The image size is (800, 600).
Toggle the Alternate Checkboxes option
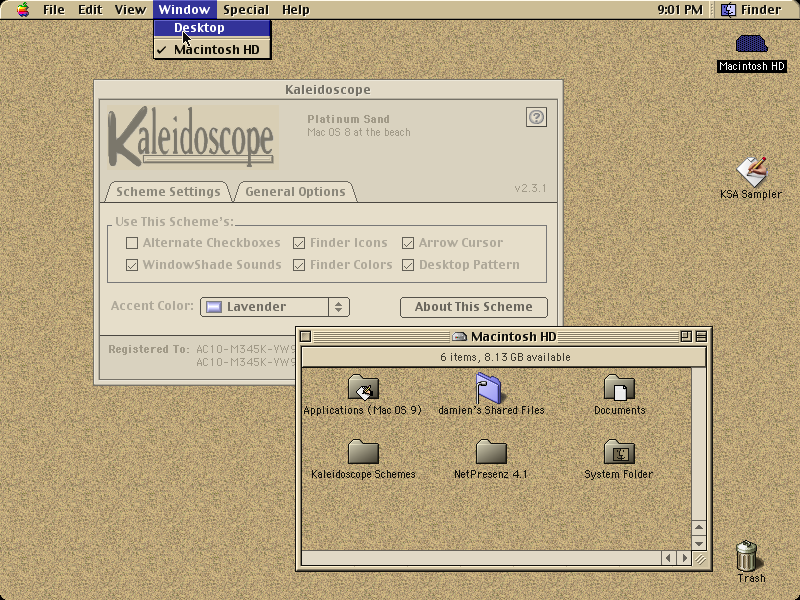pyautogui.click(x=132, y=243)
